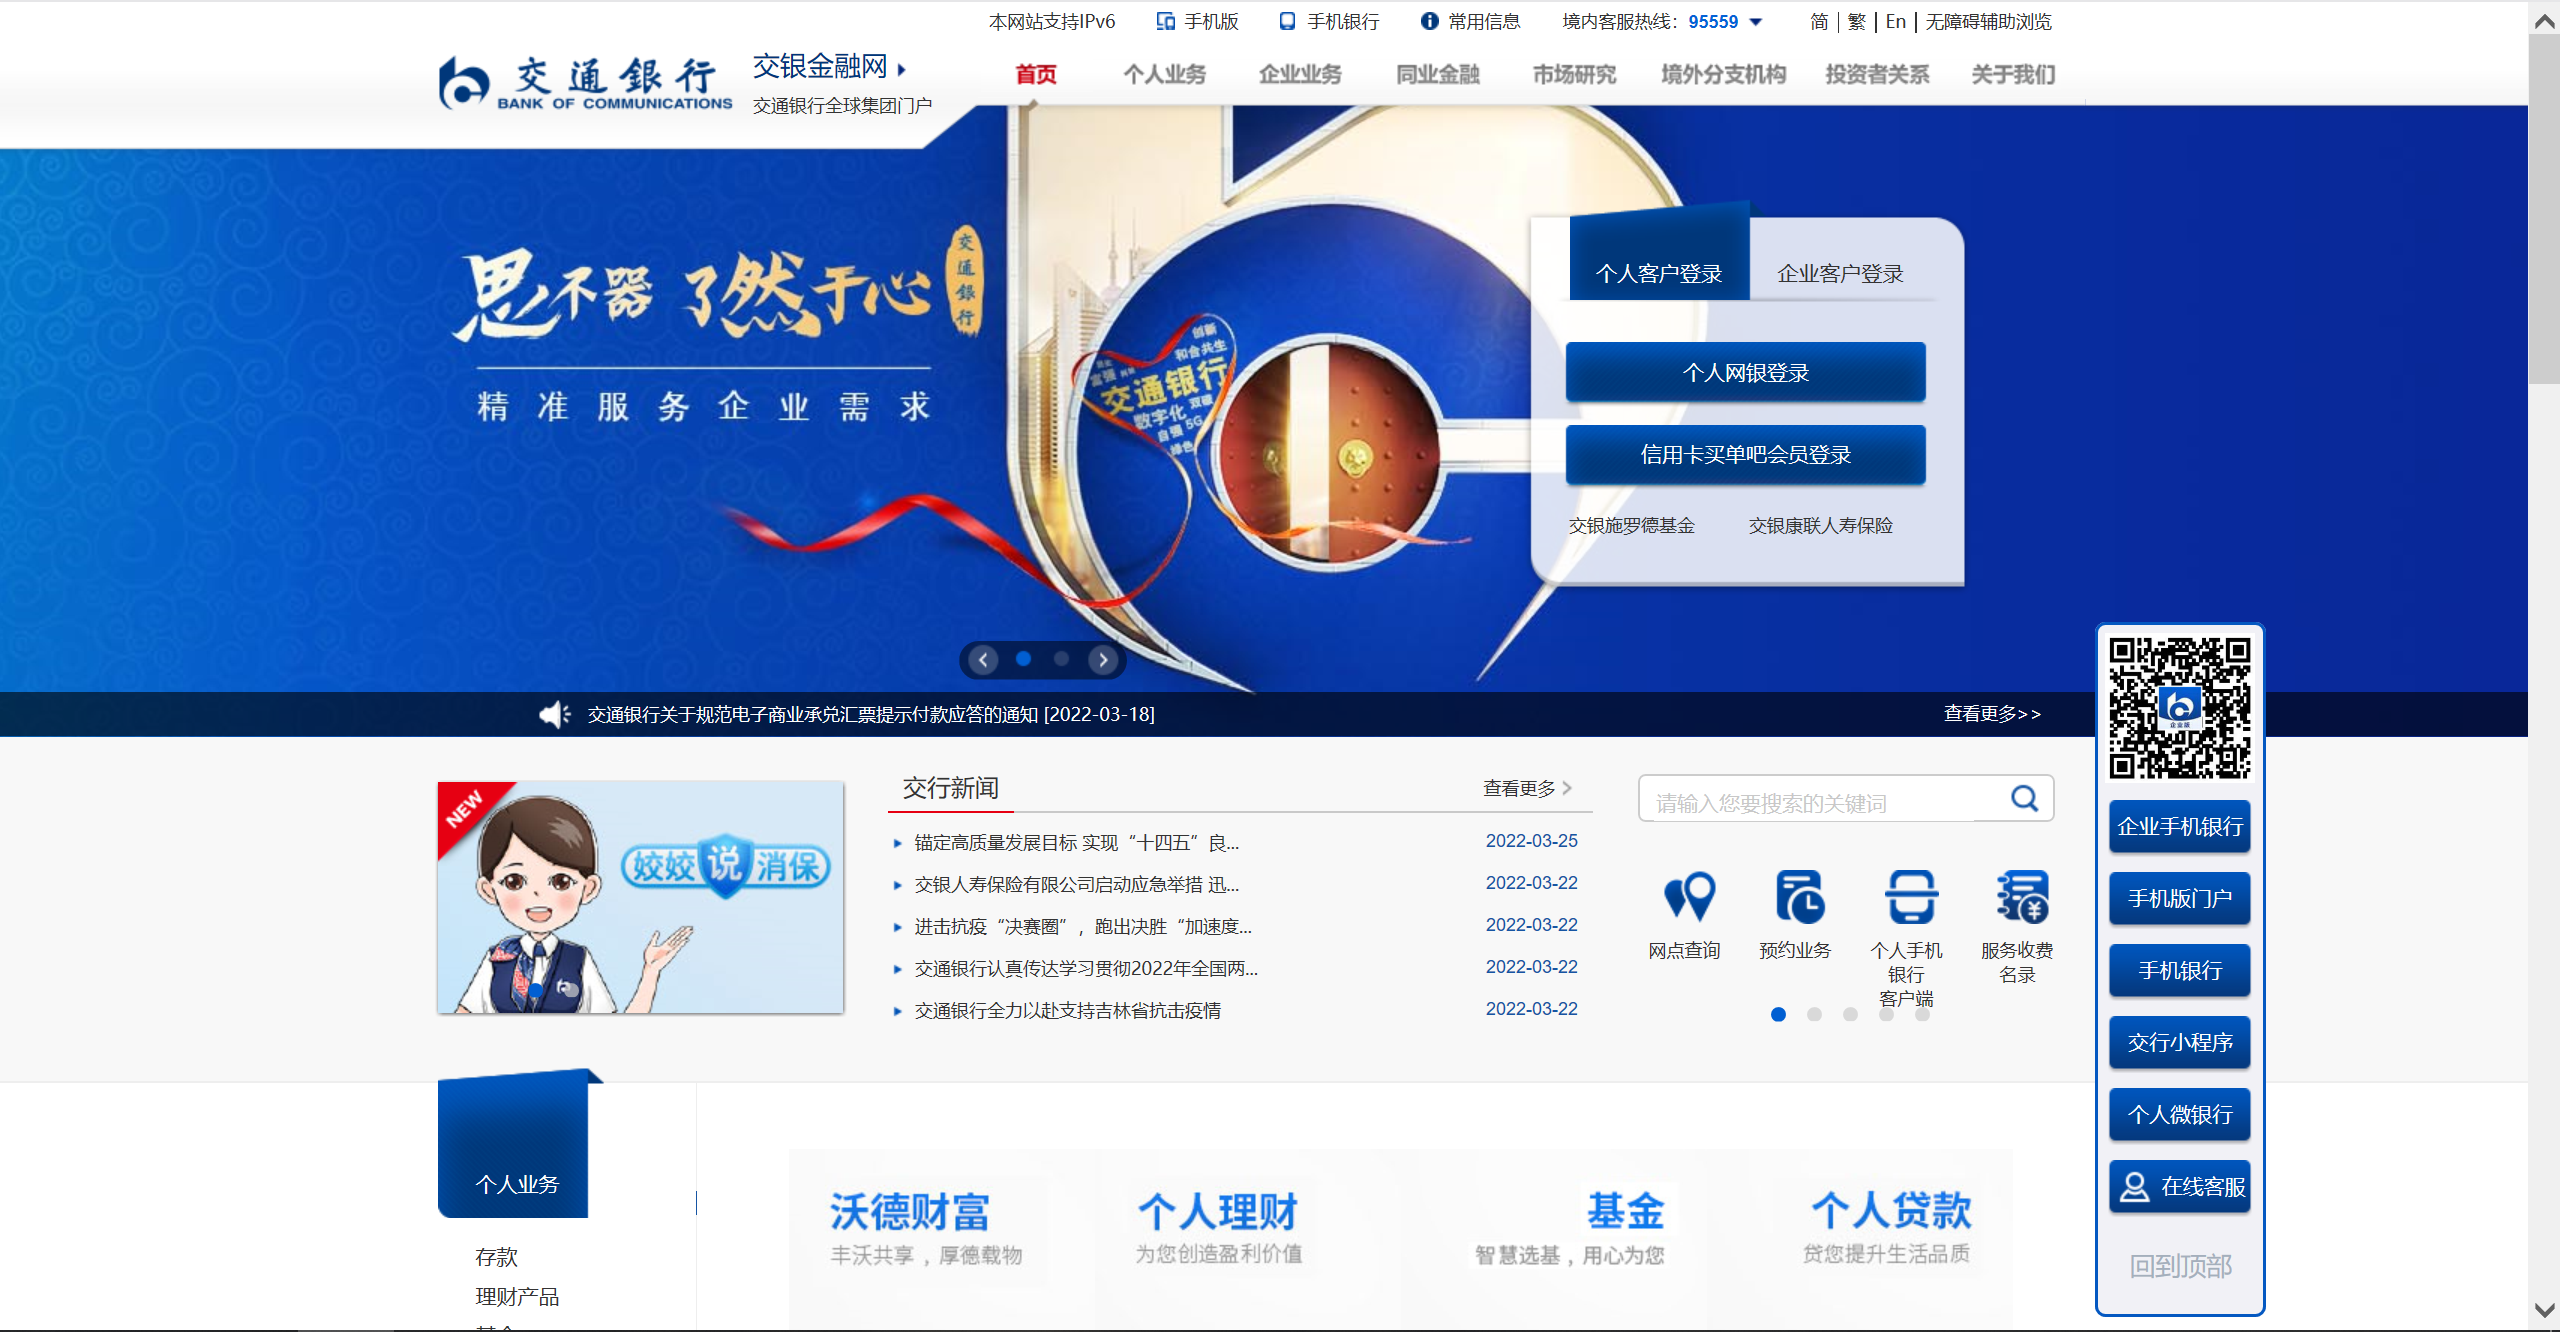Open the 姣姣说消保 promotional image
The image size is (2560, 1332).
tap(641, 897)
